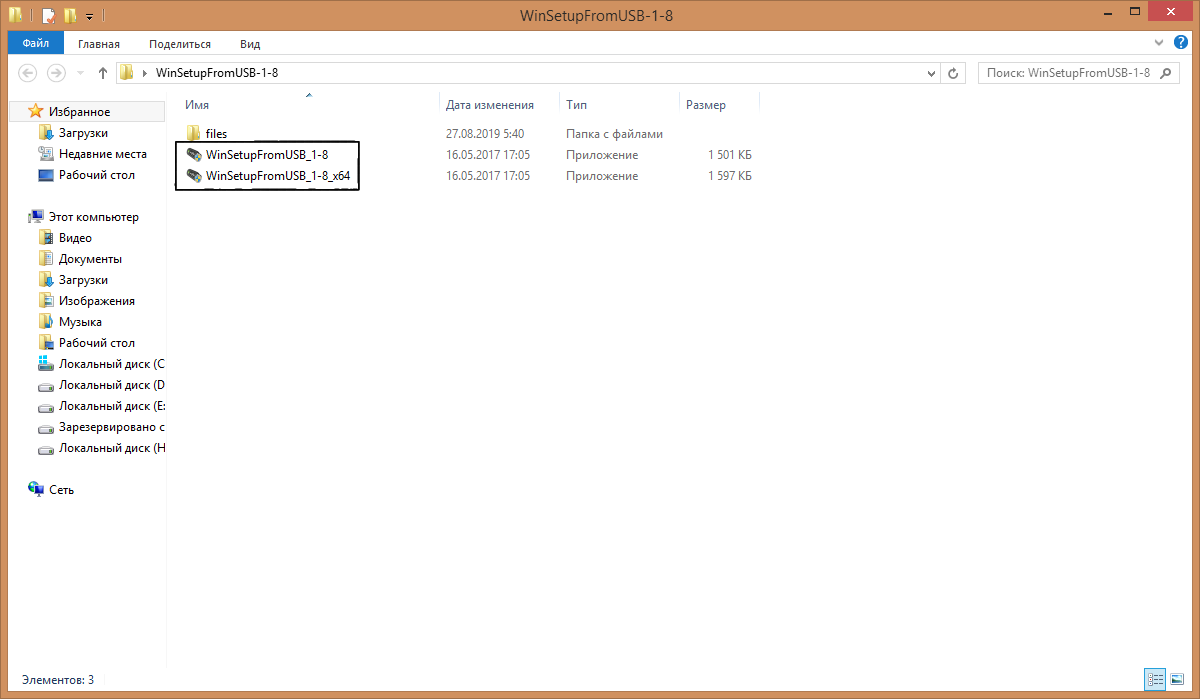Screen dimensions: 1200x699
Task: Click the Видео folder icon
Action: (45, 237)
